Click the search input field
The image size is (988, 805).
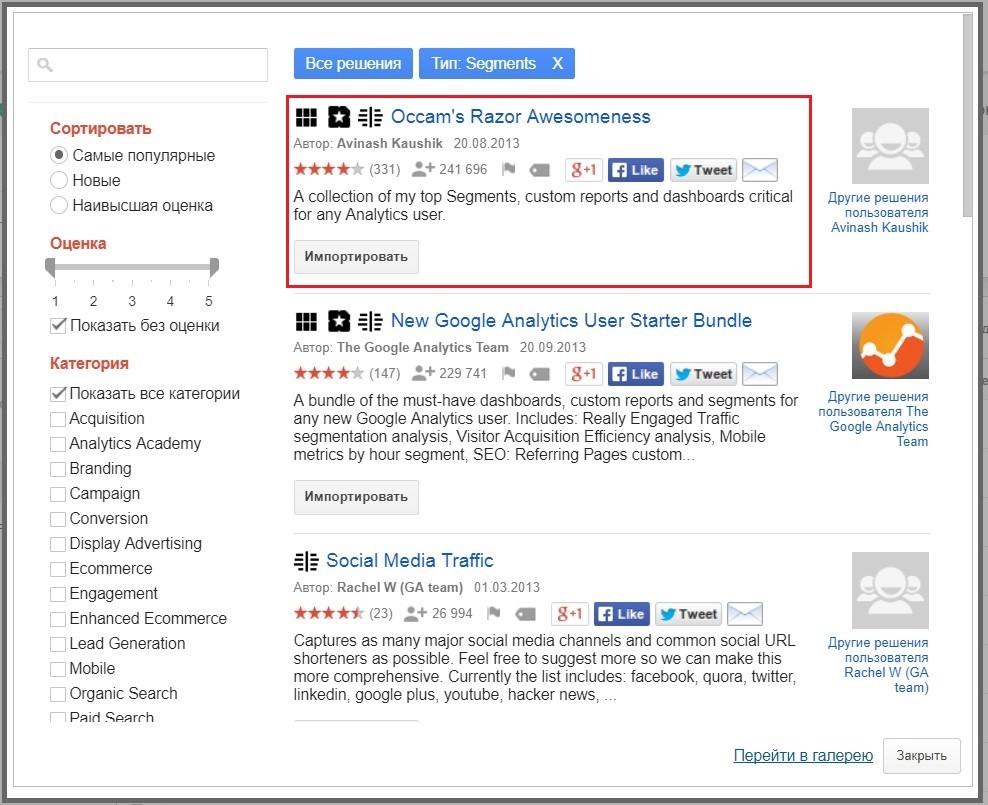tap(148, 65)
